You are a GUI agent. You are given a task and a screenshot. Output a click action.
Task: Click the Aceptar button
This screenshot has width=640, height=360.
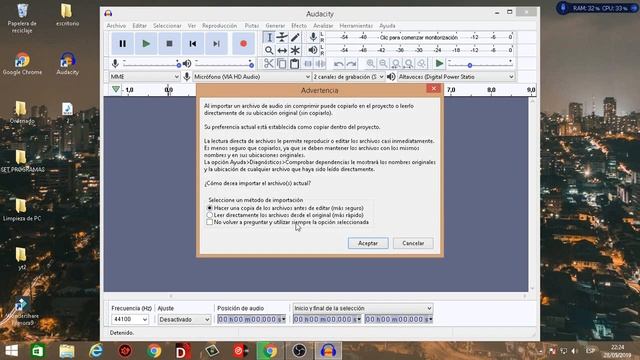(368, 243)
